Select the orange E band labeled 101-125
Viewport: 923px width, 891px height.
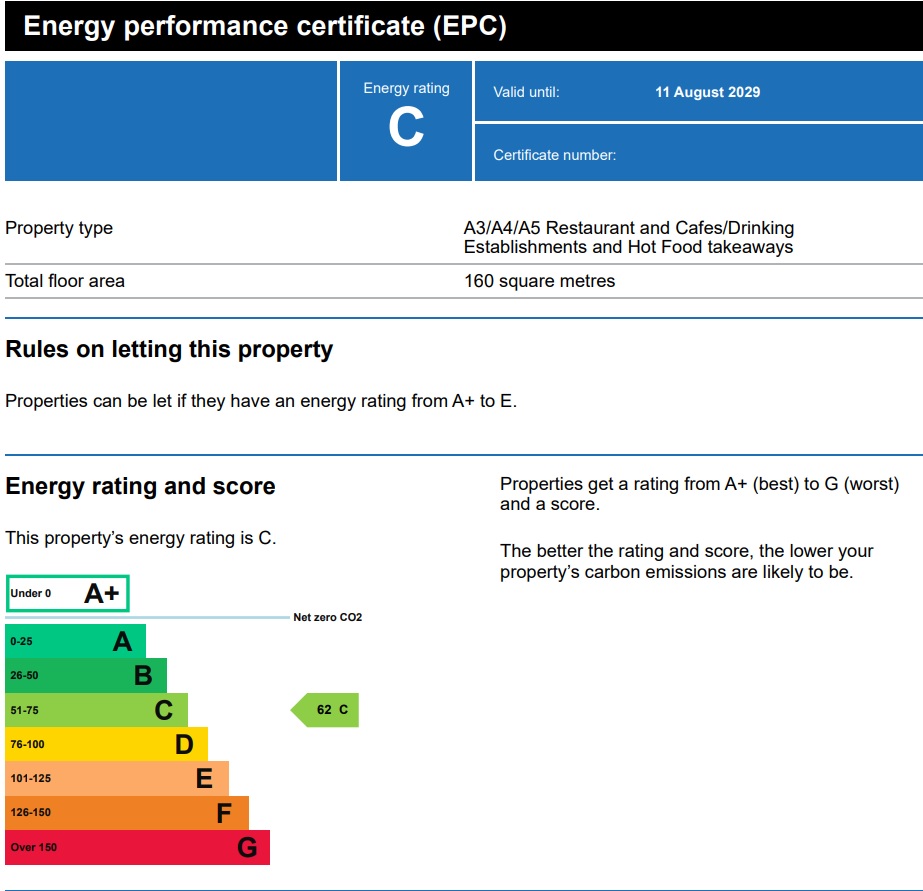(x=116, y=778)
